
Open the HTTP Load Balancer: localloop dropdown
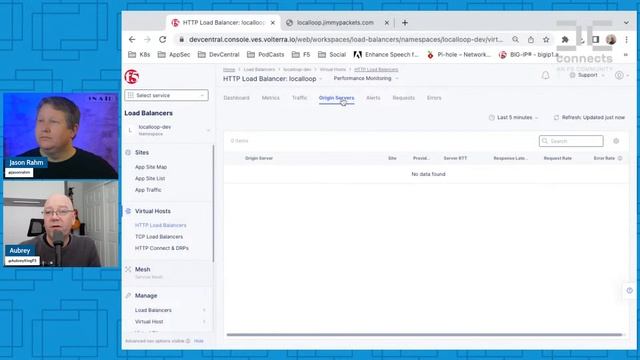point(273,79)
